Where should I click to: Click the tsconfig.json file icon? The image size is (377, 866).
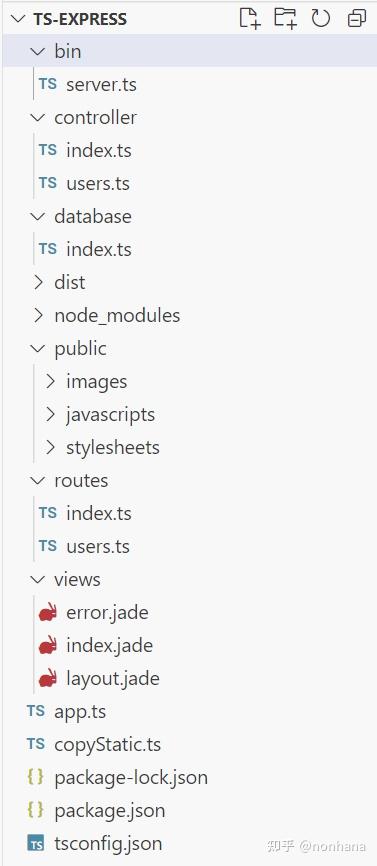pyautogui.click(x=35, y=843)
